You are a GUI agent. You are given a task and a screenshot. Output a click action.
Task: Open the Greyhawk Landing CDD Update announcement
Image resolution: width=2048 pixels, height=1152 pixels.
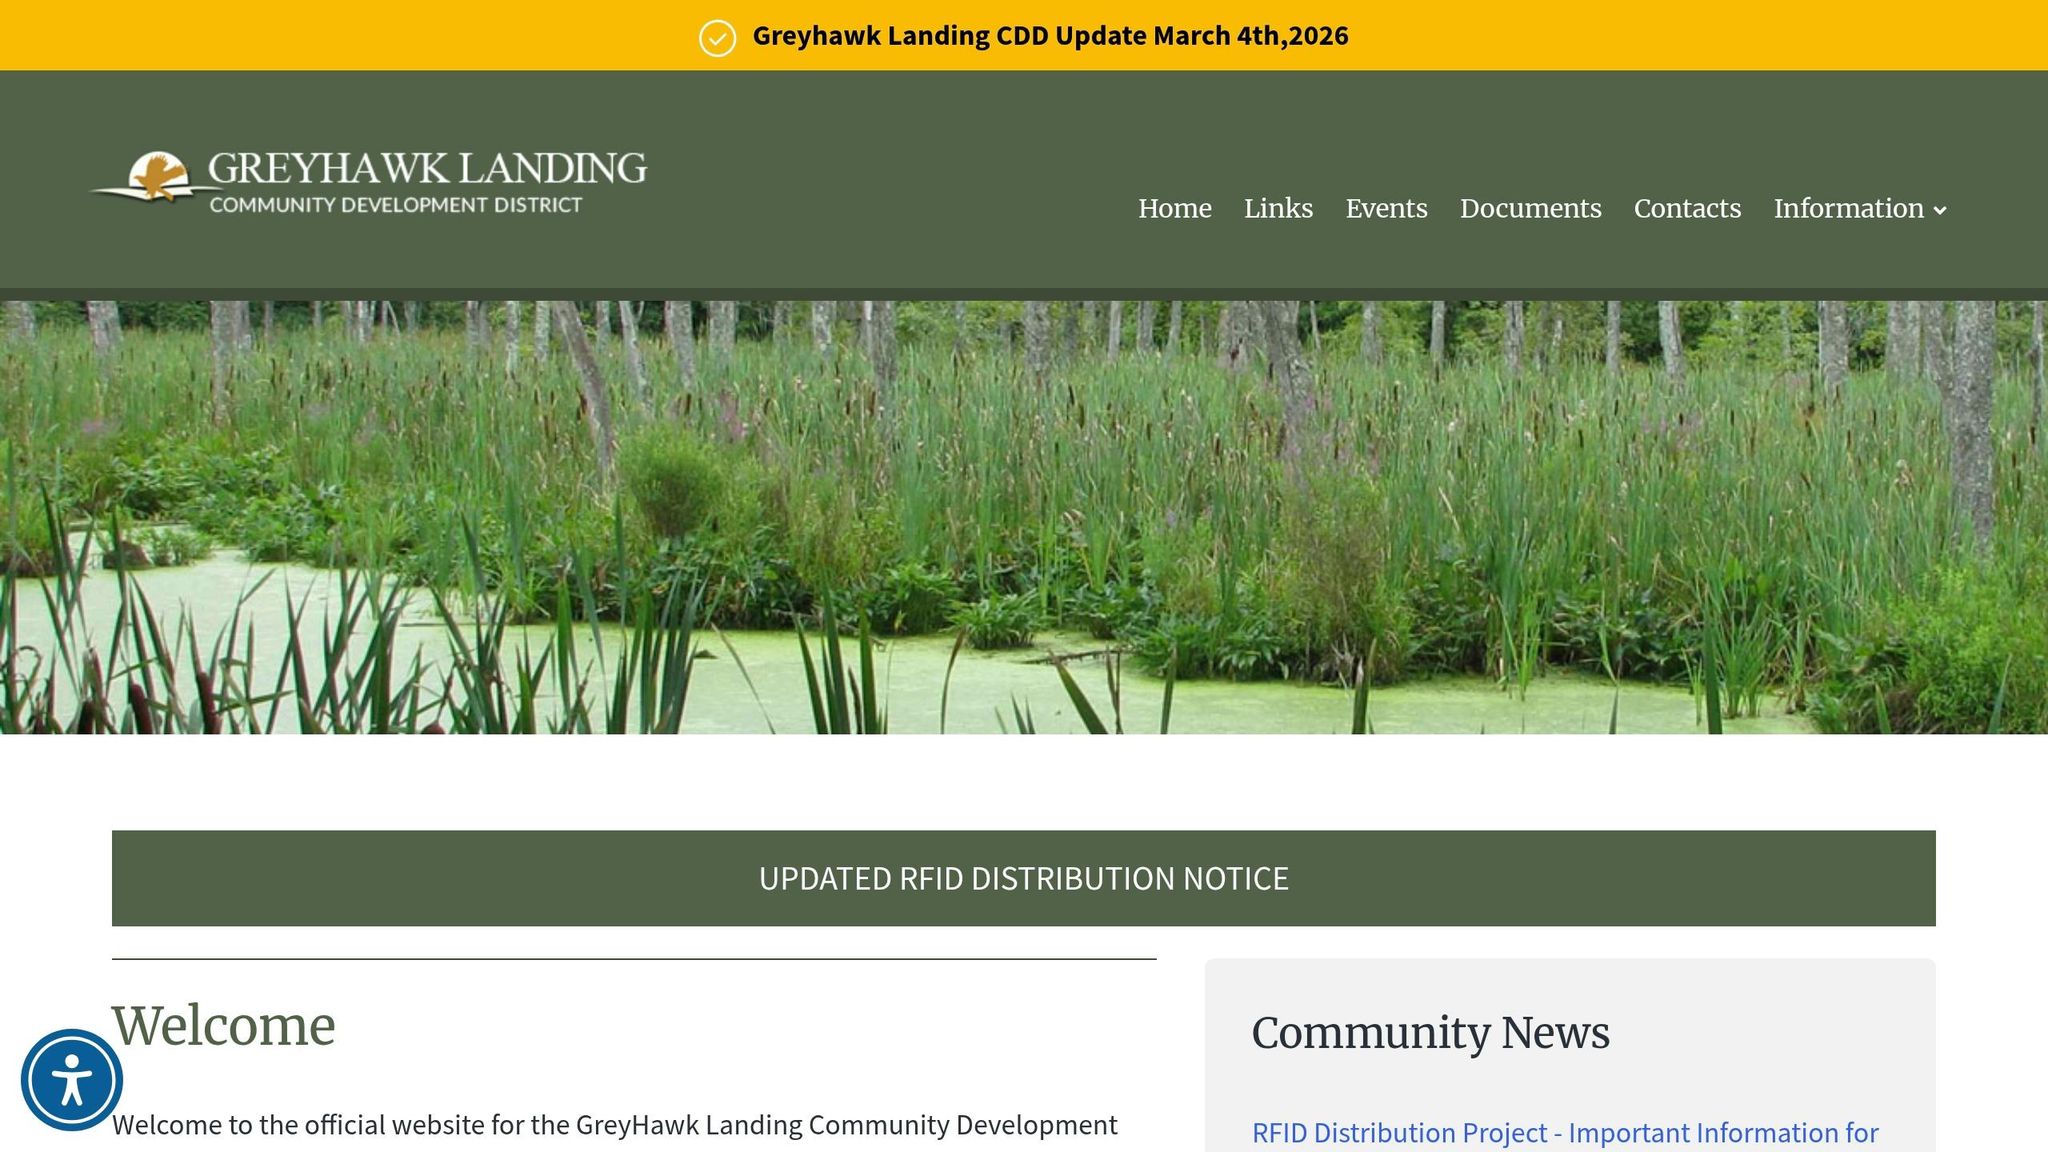tap(1050, 36)
